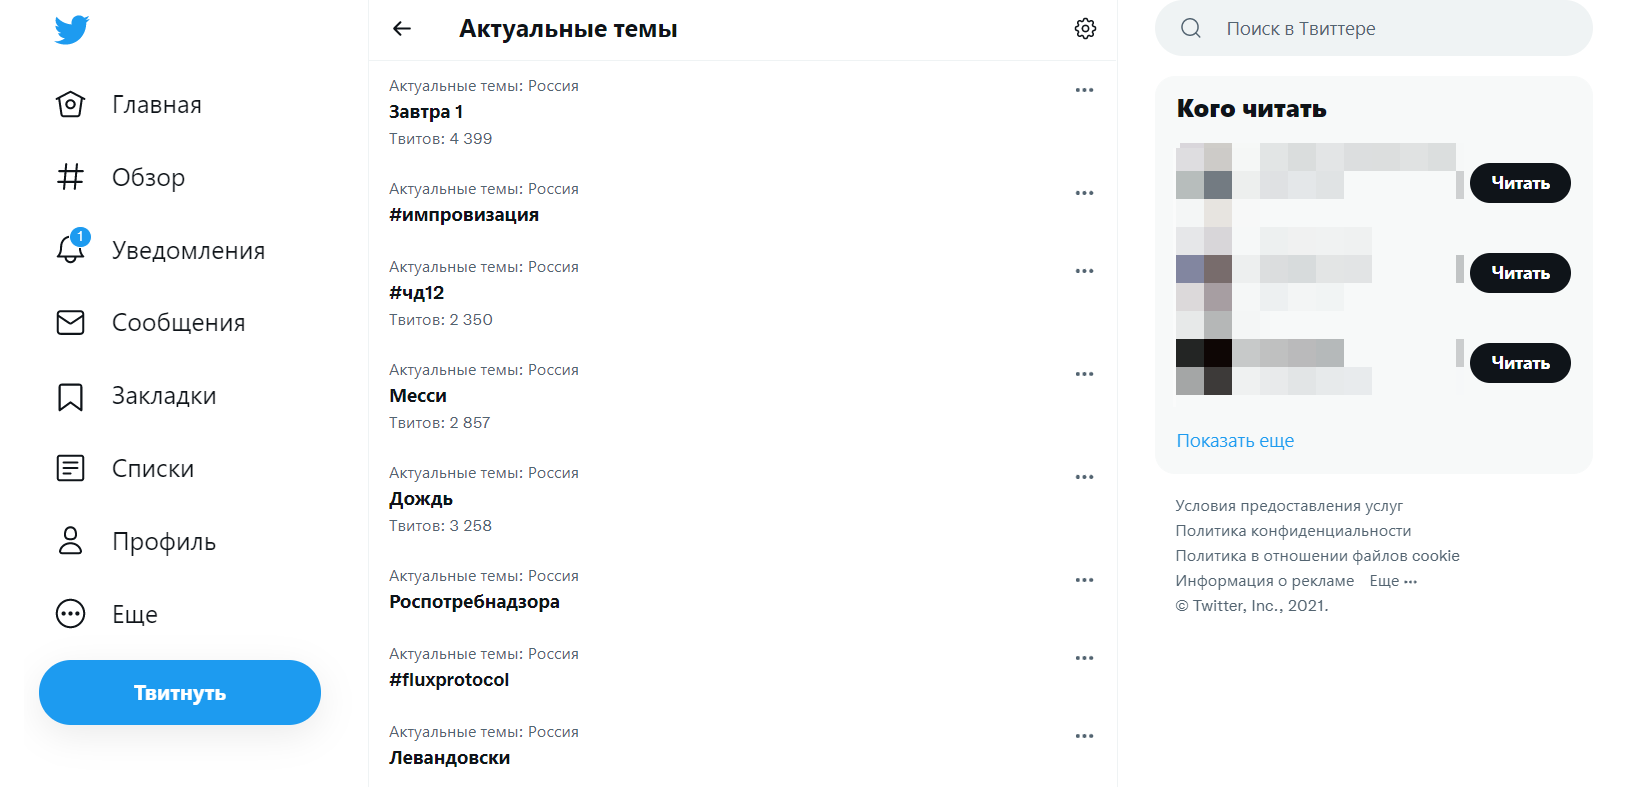
Task: Select Закладки in the sidebar
Action: [164, 396]
